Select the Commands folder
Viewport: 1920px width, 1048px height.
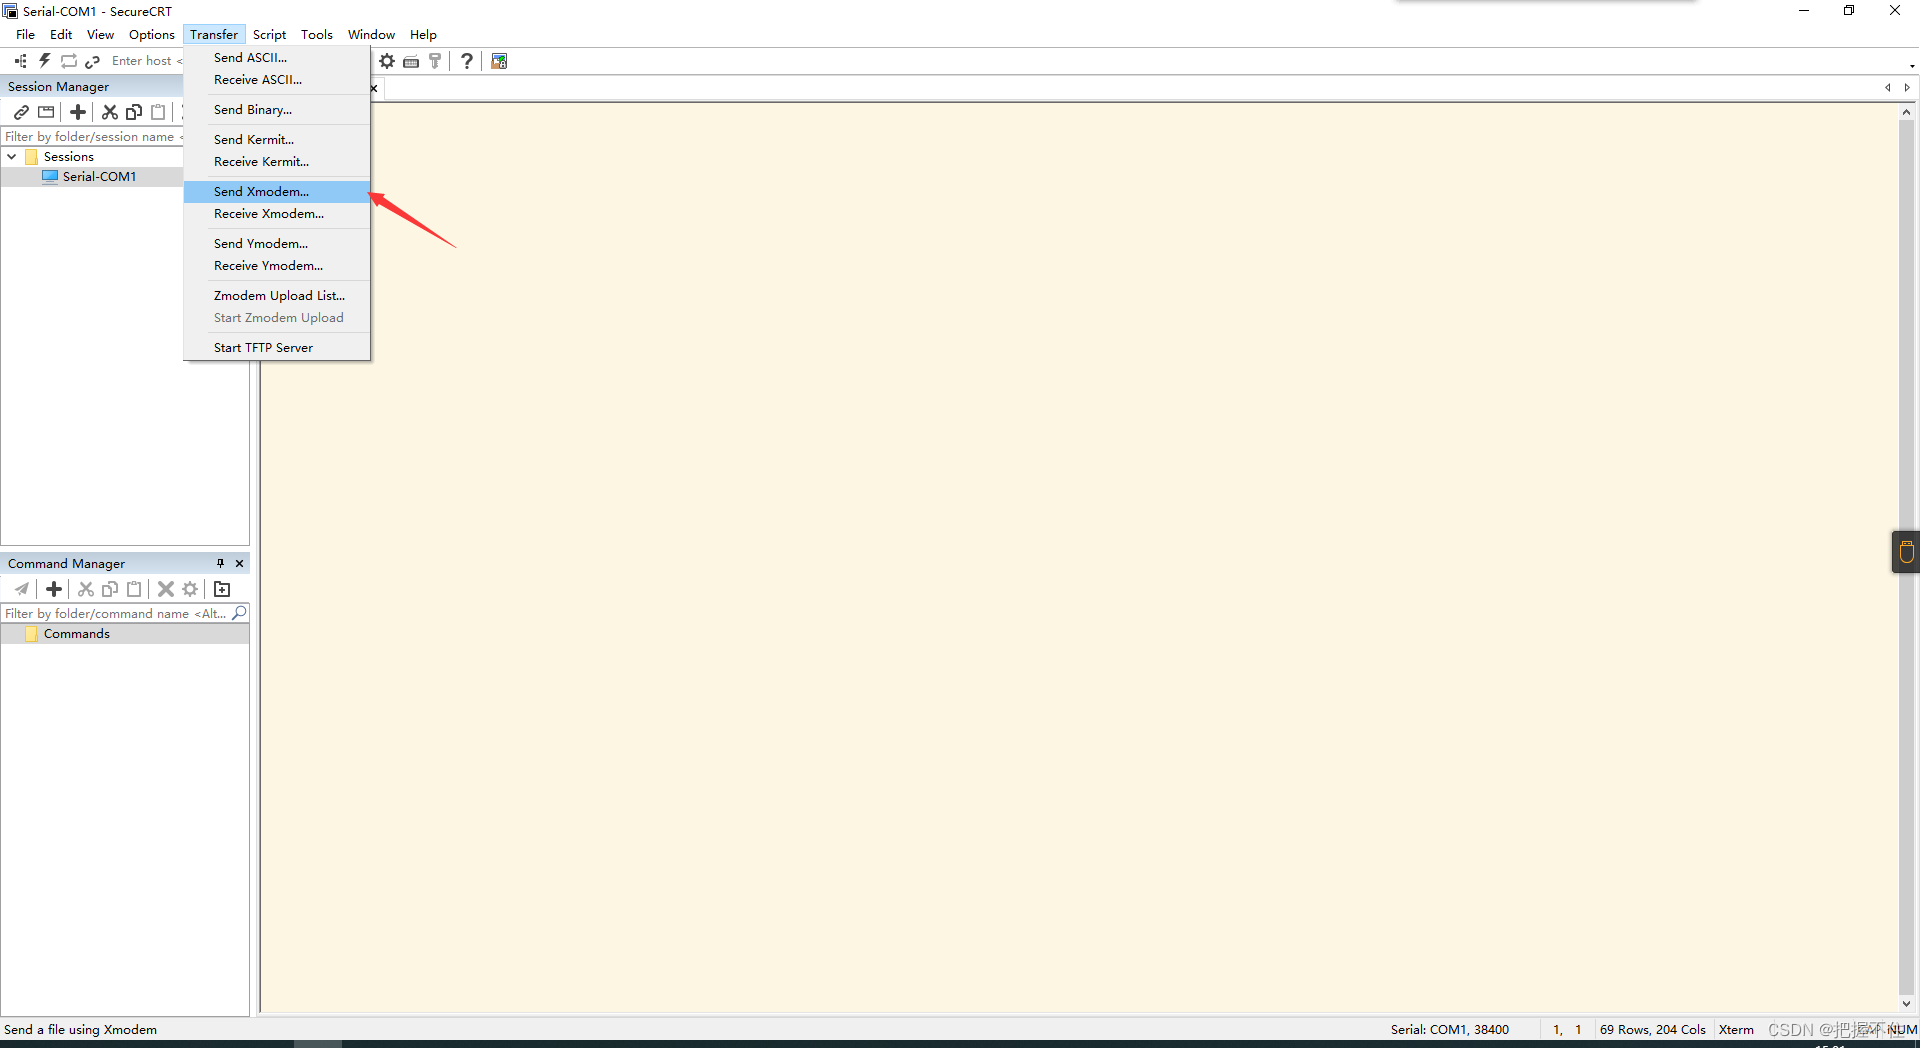pyautogui.click(x=77, y=634)
